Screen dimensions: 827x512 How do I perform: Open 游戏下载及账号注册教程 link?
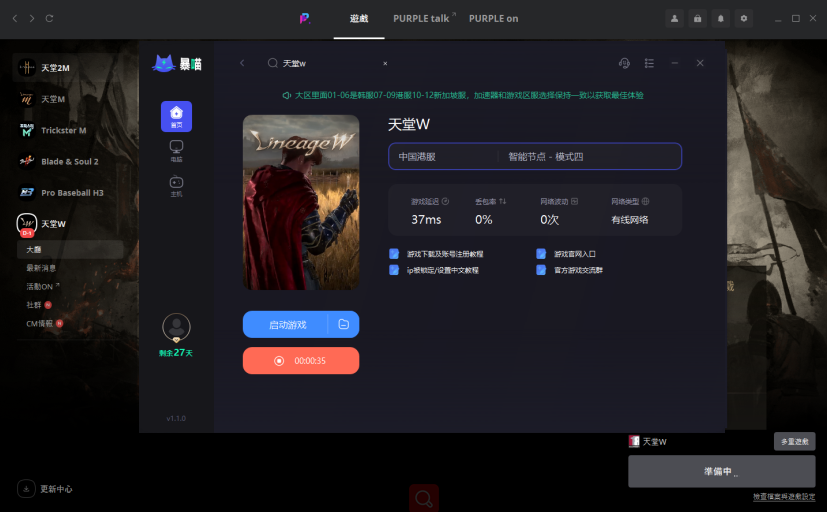[x=445, y=254]
